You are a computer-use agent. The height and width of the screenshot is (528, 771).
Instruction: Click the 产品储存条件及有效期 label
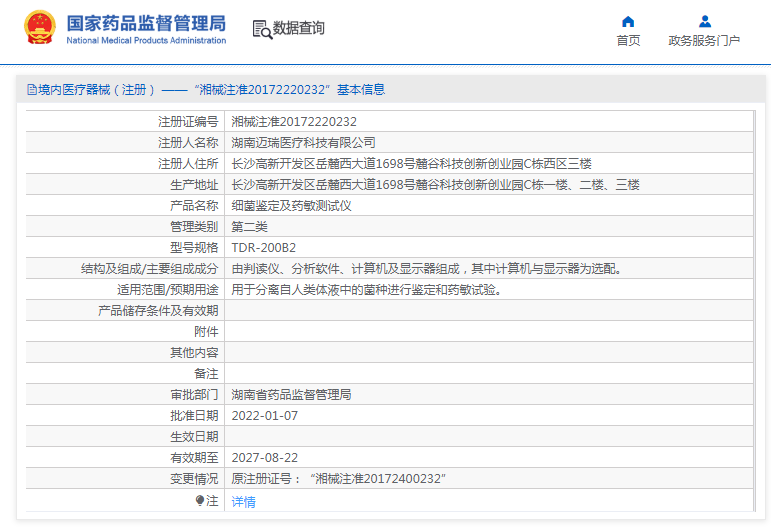tap(158, 311)
